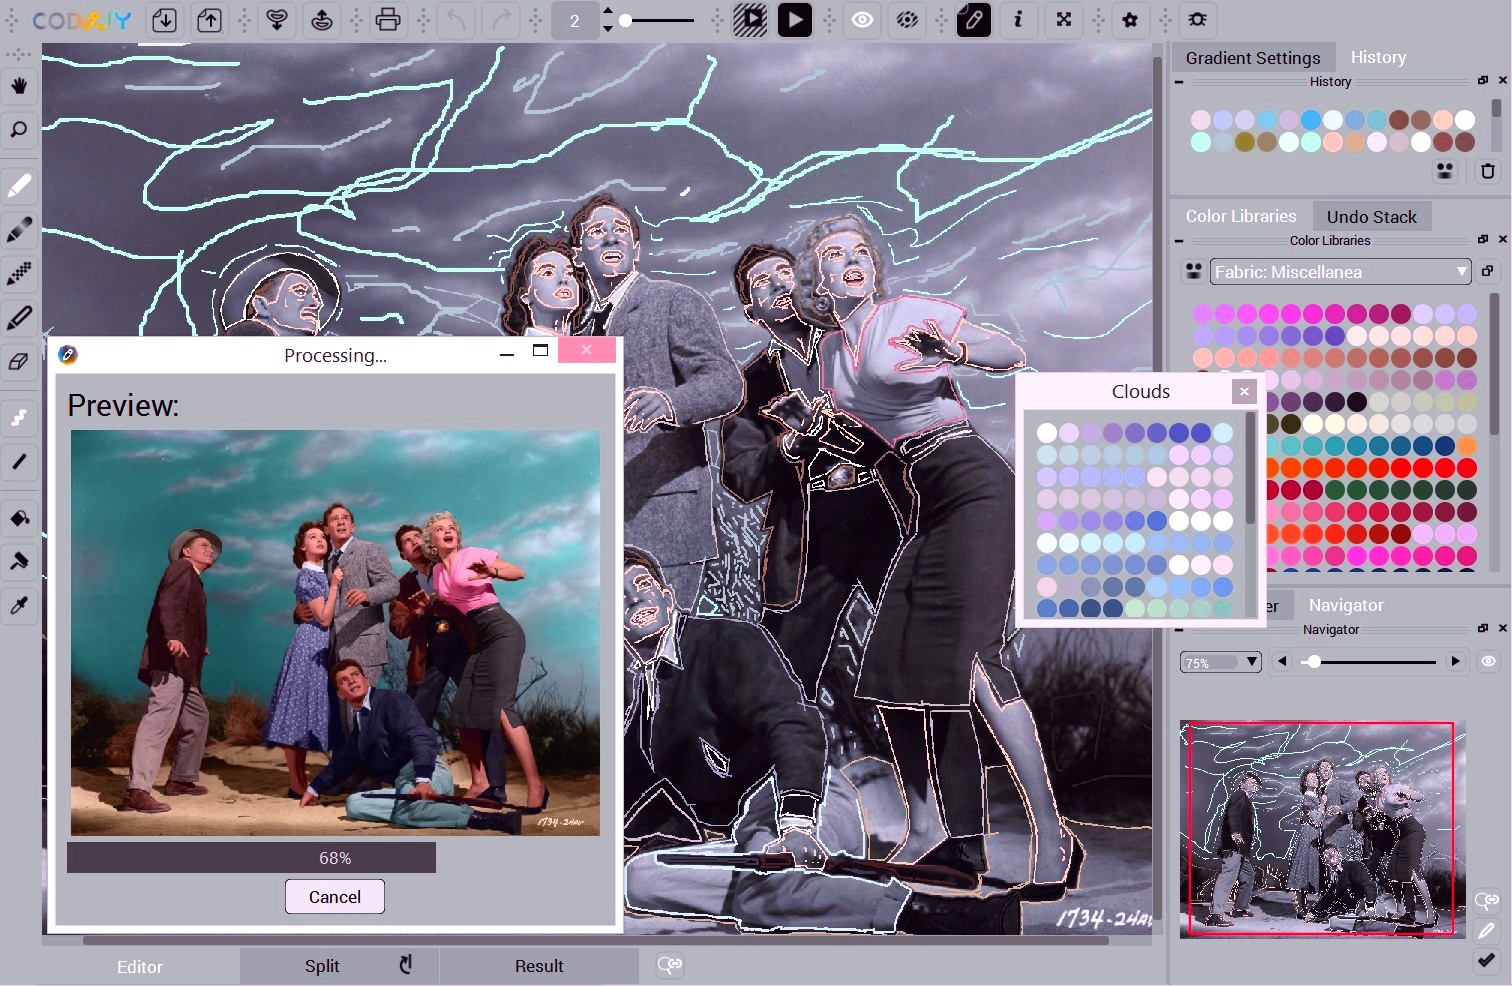Select the Zoom magnifier tool
Viewport: 1512px width, 986px height.
click(19, 130)
